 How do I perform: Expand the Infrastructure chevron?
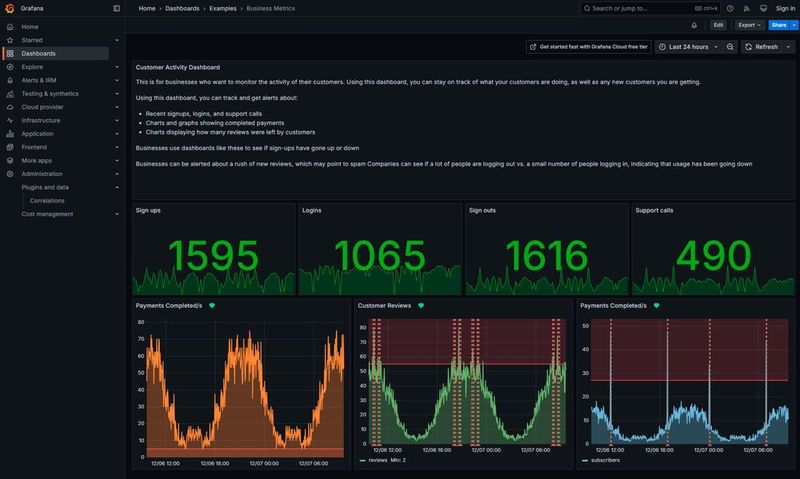tap(117, 120)
